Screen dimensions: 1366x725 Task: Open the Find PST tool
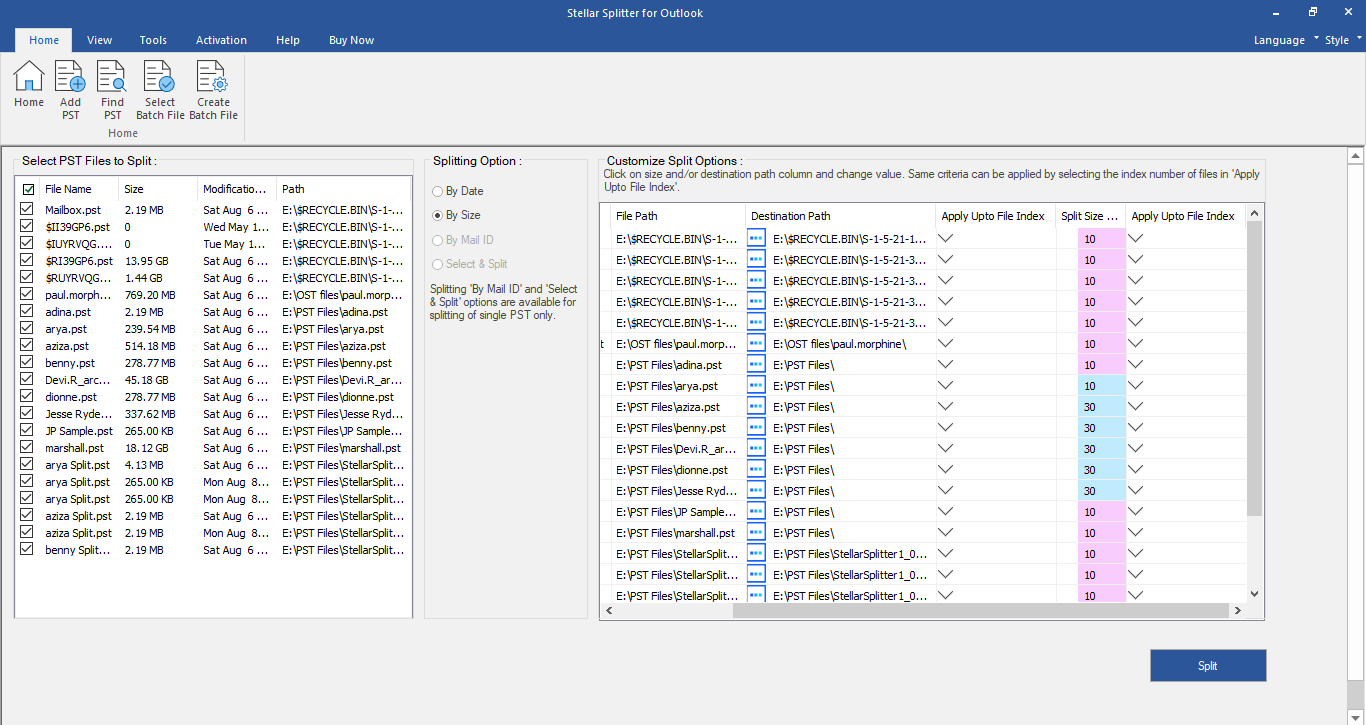pos(112,90)
